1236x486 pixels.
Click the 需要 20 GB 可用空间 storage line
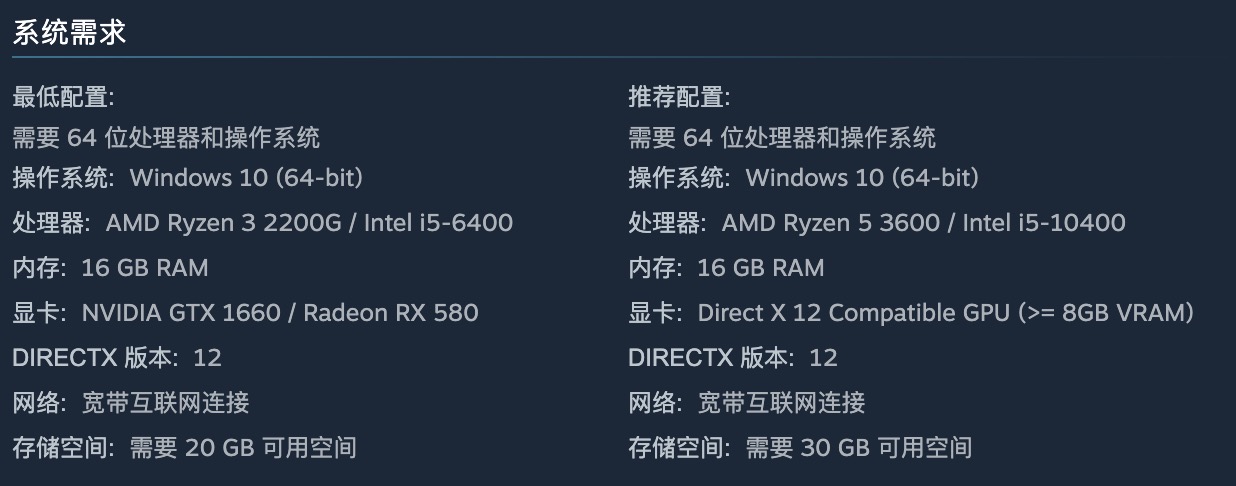click(184, 447)
